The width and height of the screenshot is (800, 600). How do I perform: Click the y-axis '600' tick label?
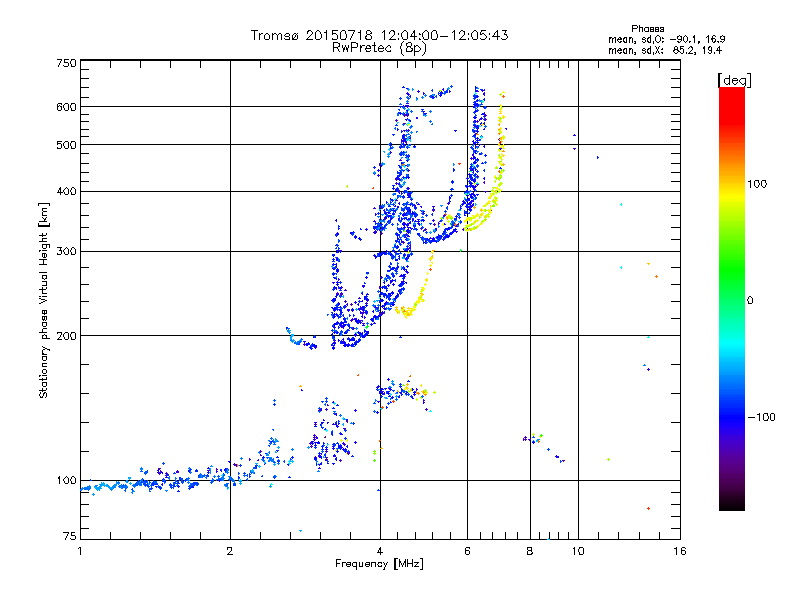(x=66, y=107)
